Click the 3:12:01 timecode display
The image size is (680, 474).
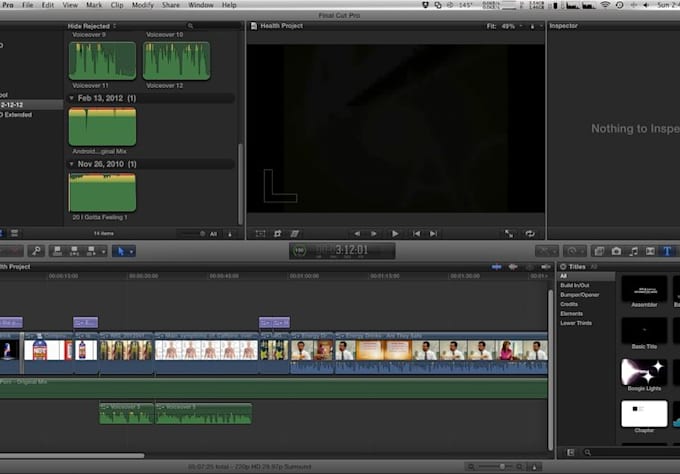point(351,250)
